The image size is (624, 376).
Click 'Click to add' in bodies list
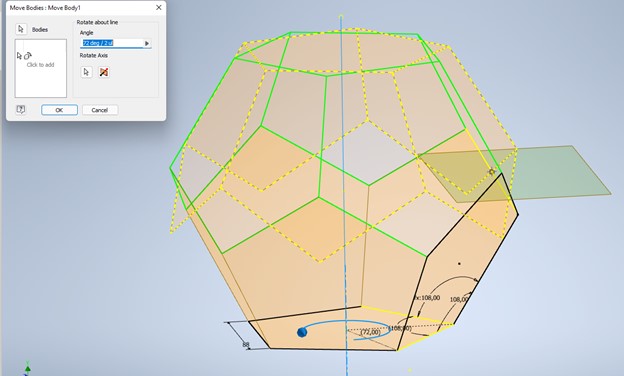(x=41, y=65)
